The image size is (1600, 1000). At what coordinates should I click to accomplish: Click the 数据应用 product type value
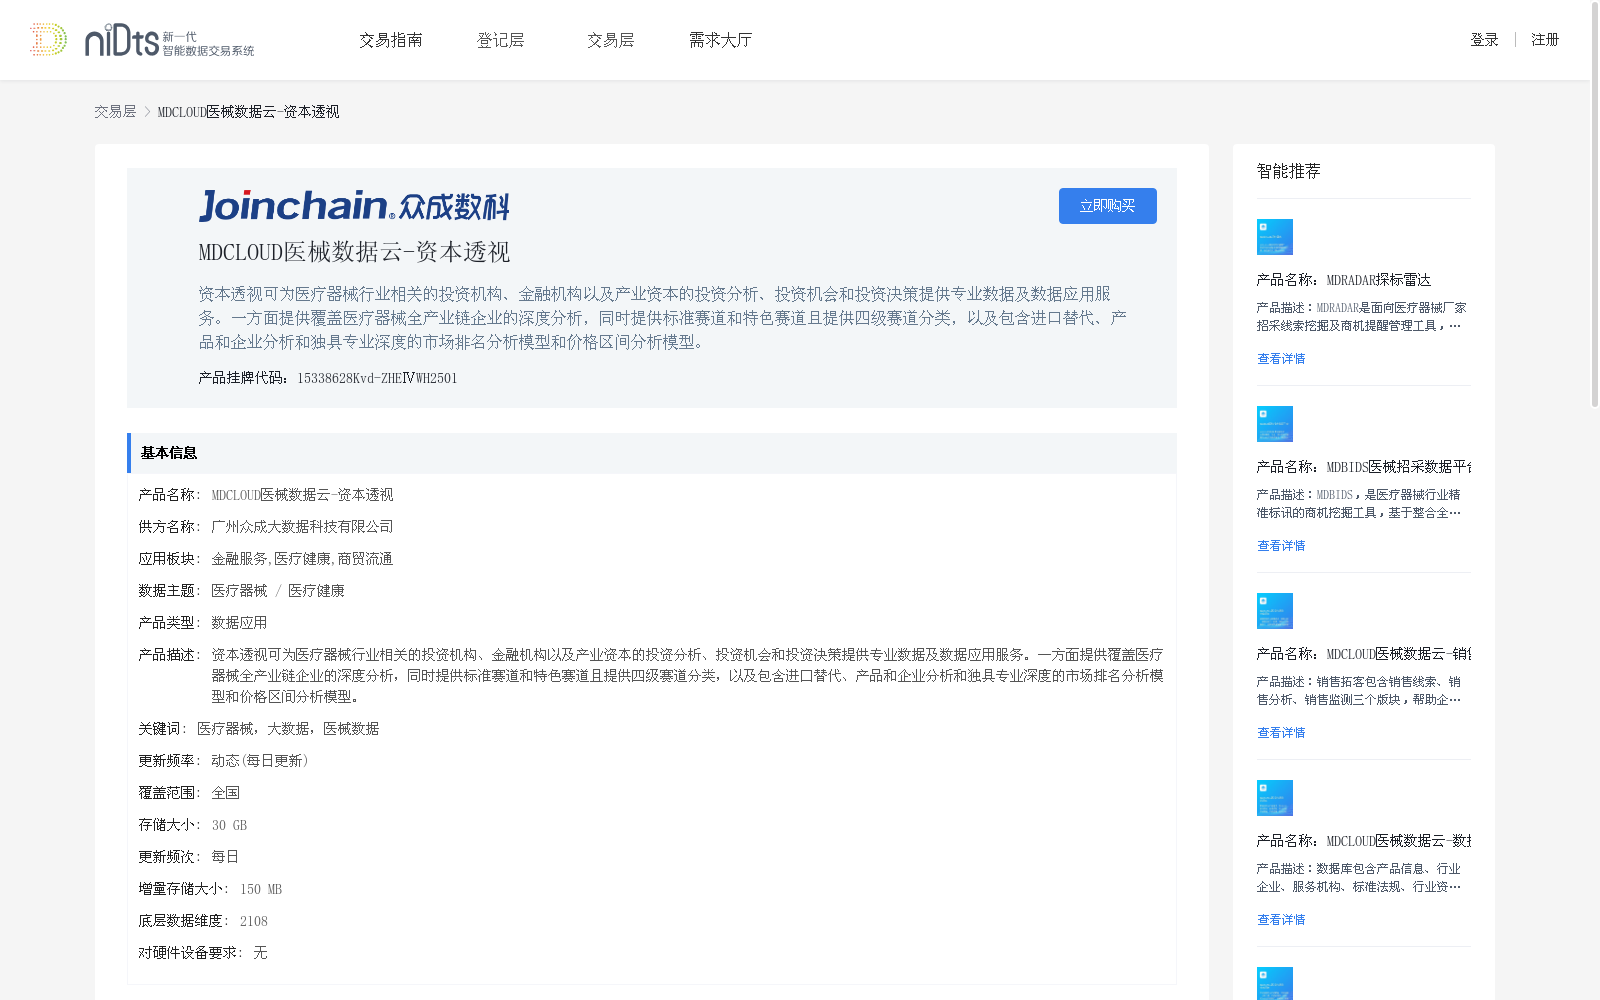pos(239,623)
